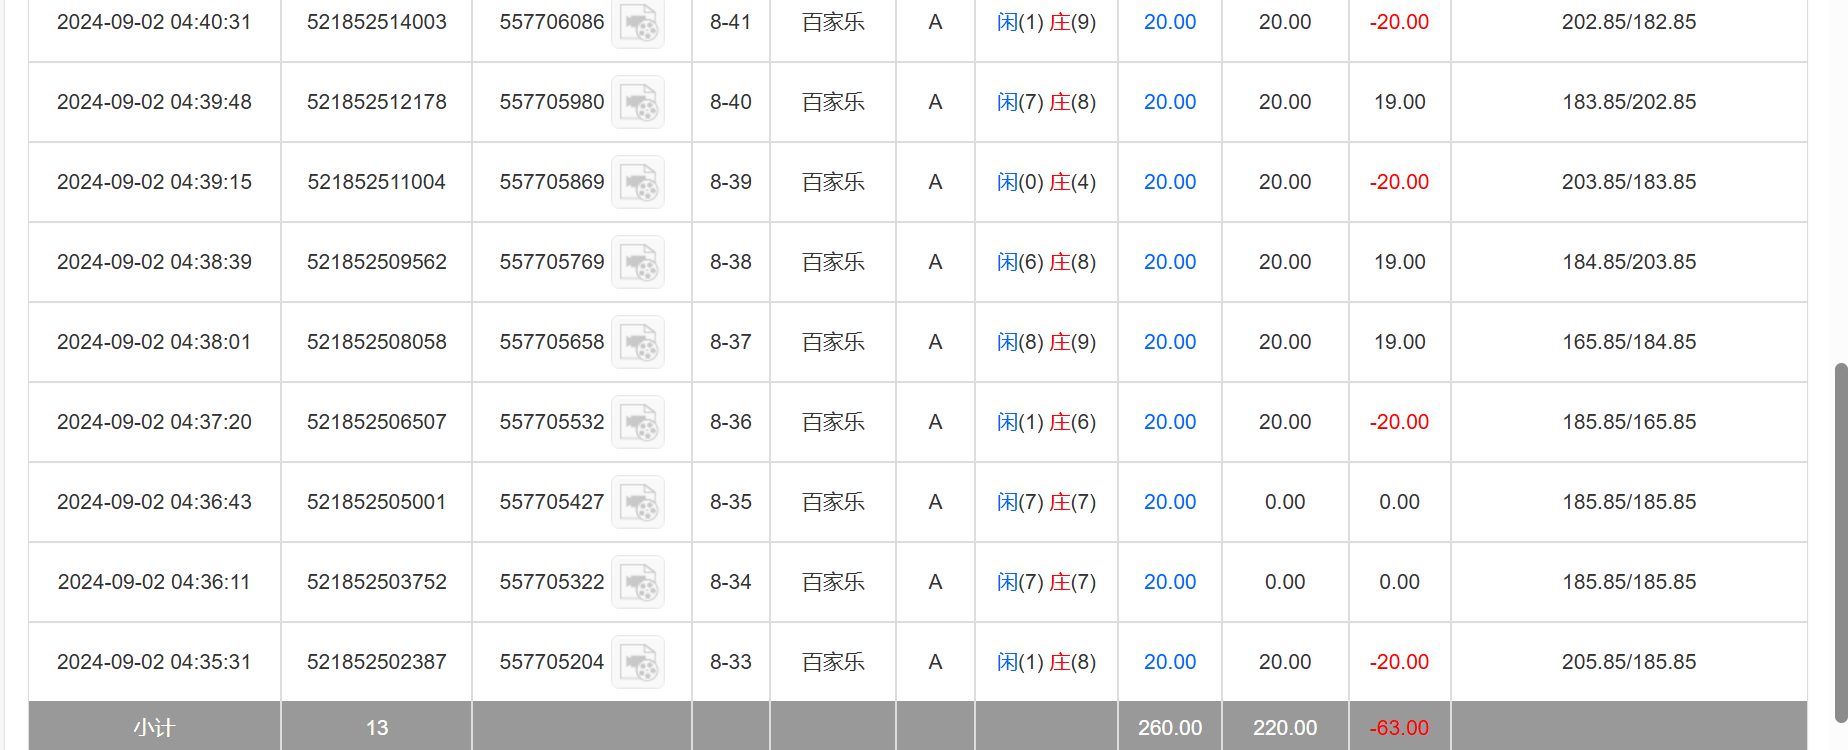Open video icon for round 557705204
1848x750 pixels.
point(638,662)
